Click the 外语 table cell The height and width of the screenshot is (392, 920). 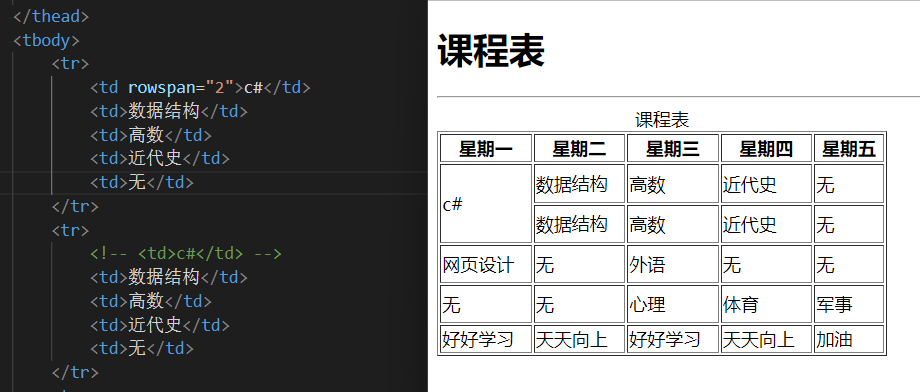click(673, 264)
